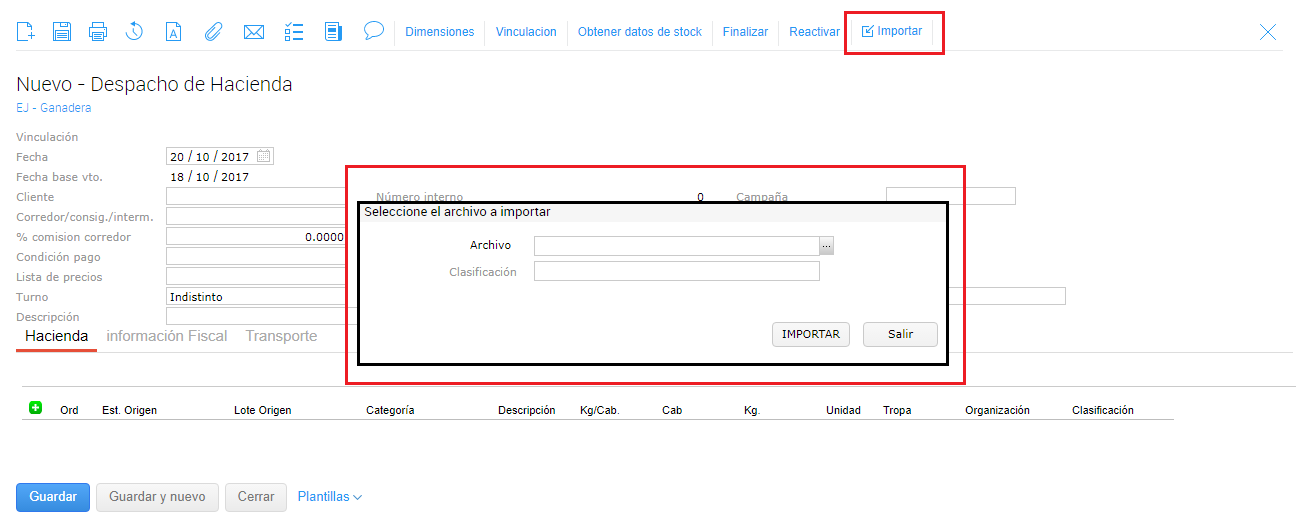Click the Categoría column header
Image resolution: width=1301 pixels, height=526 pixels.
[390, 410]
